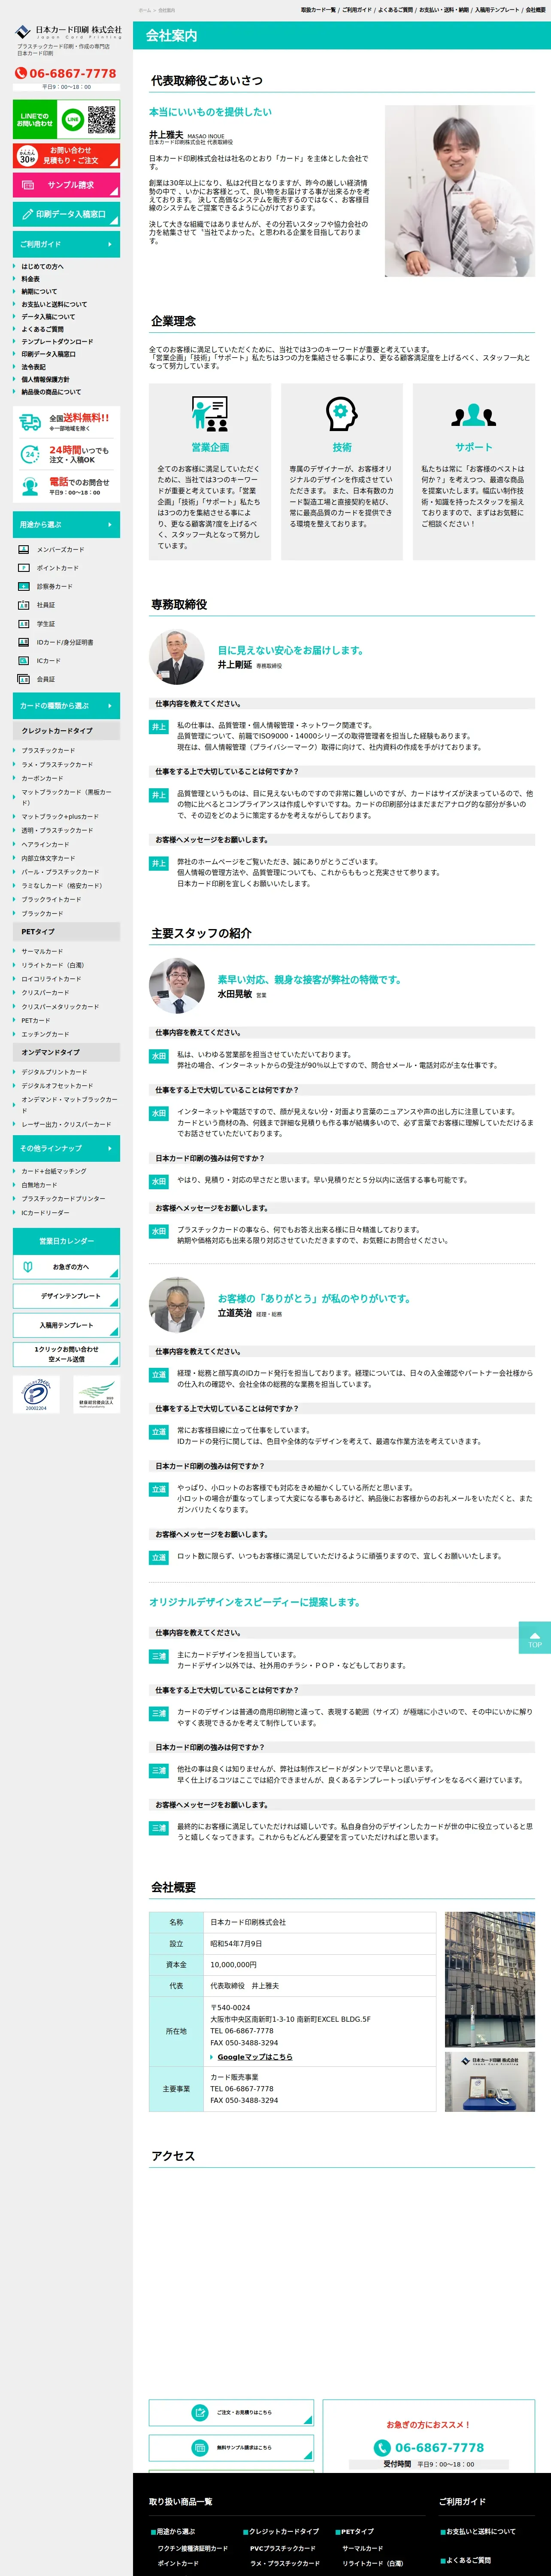The image size is (551, 2576).
Task: Click the footer phone icon beside 06-6867-7778
Action: [x=382, y=2448]
